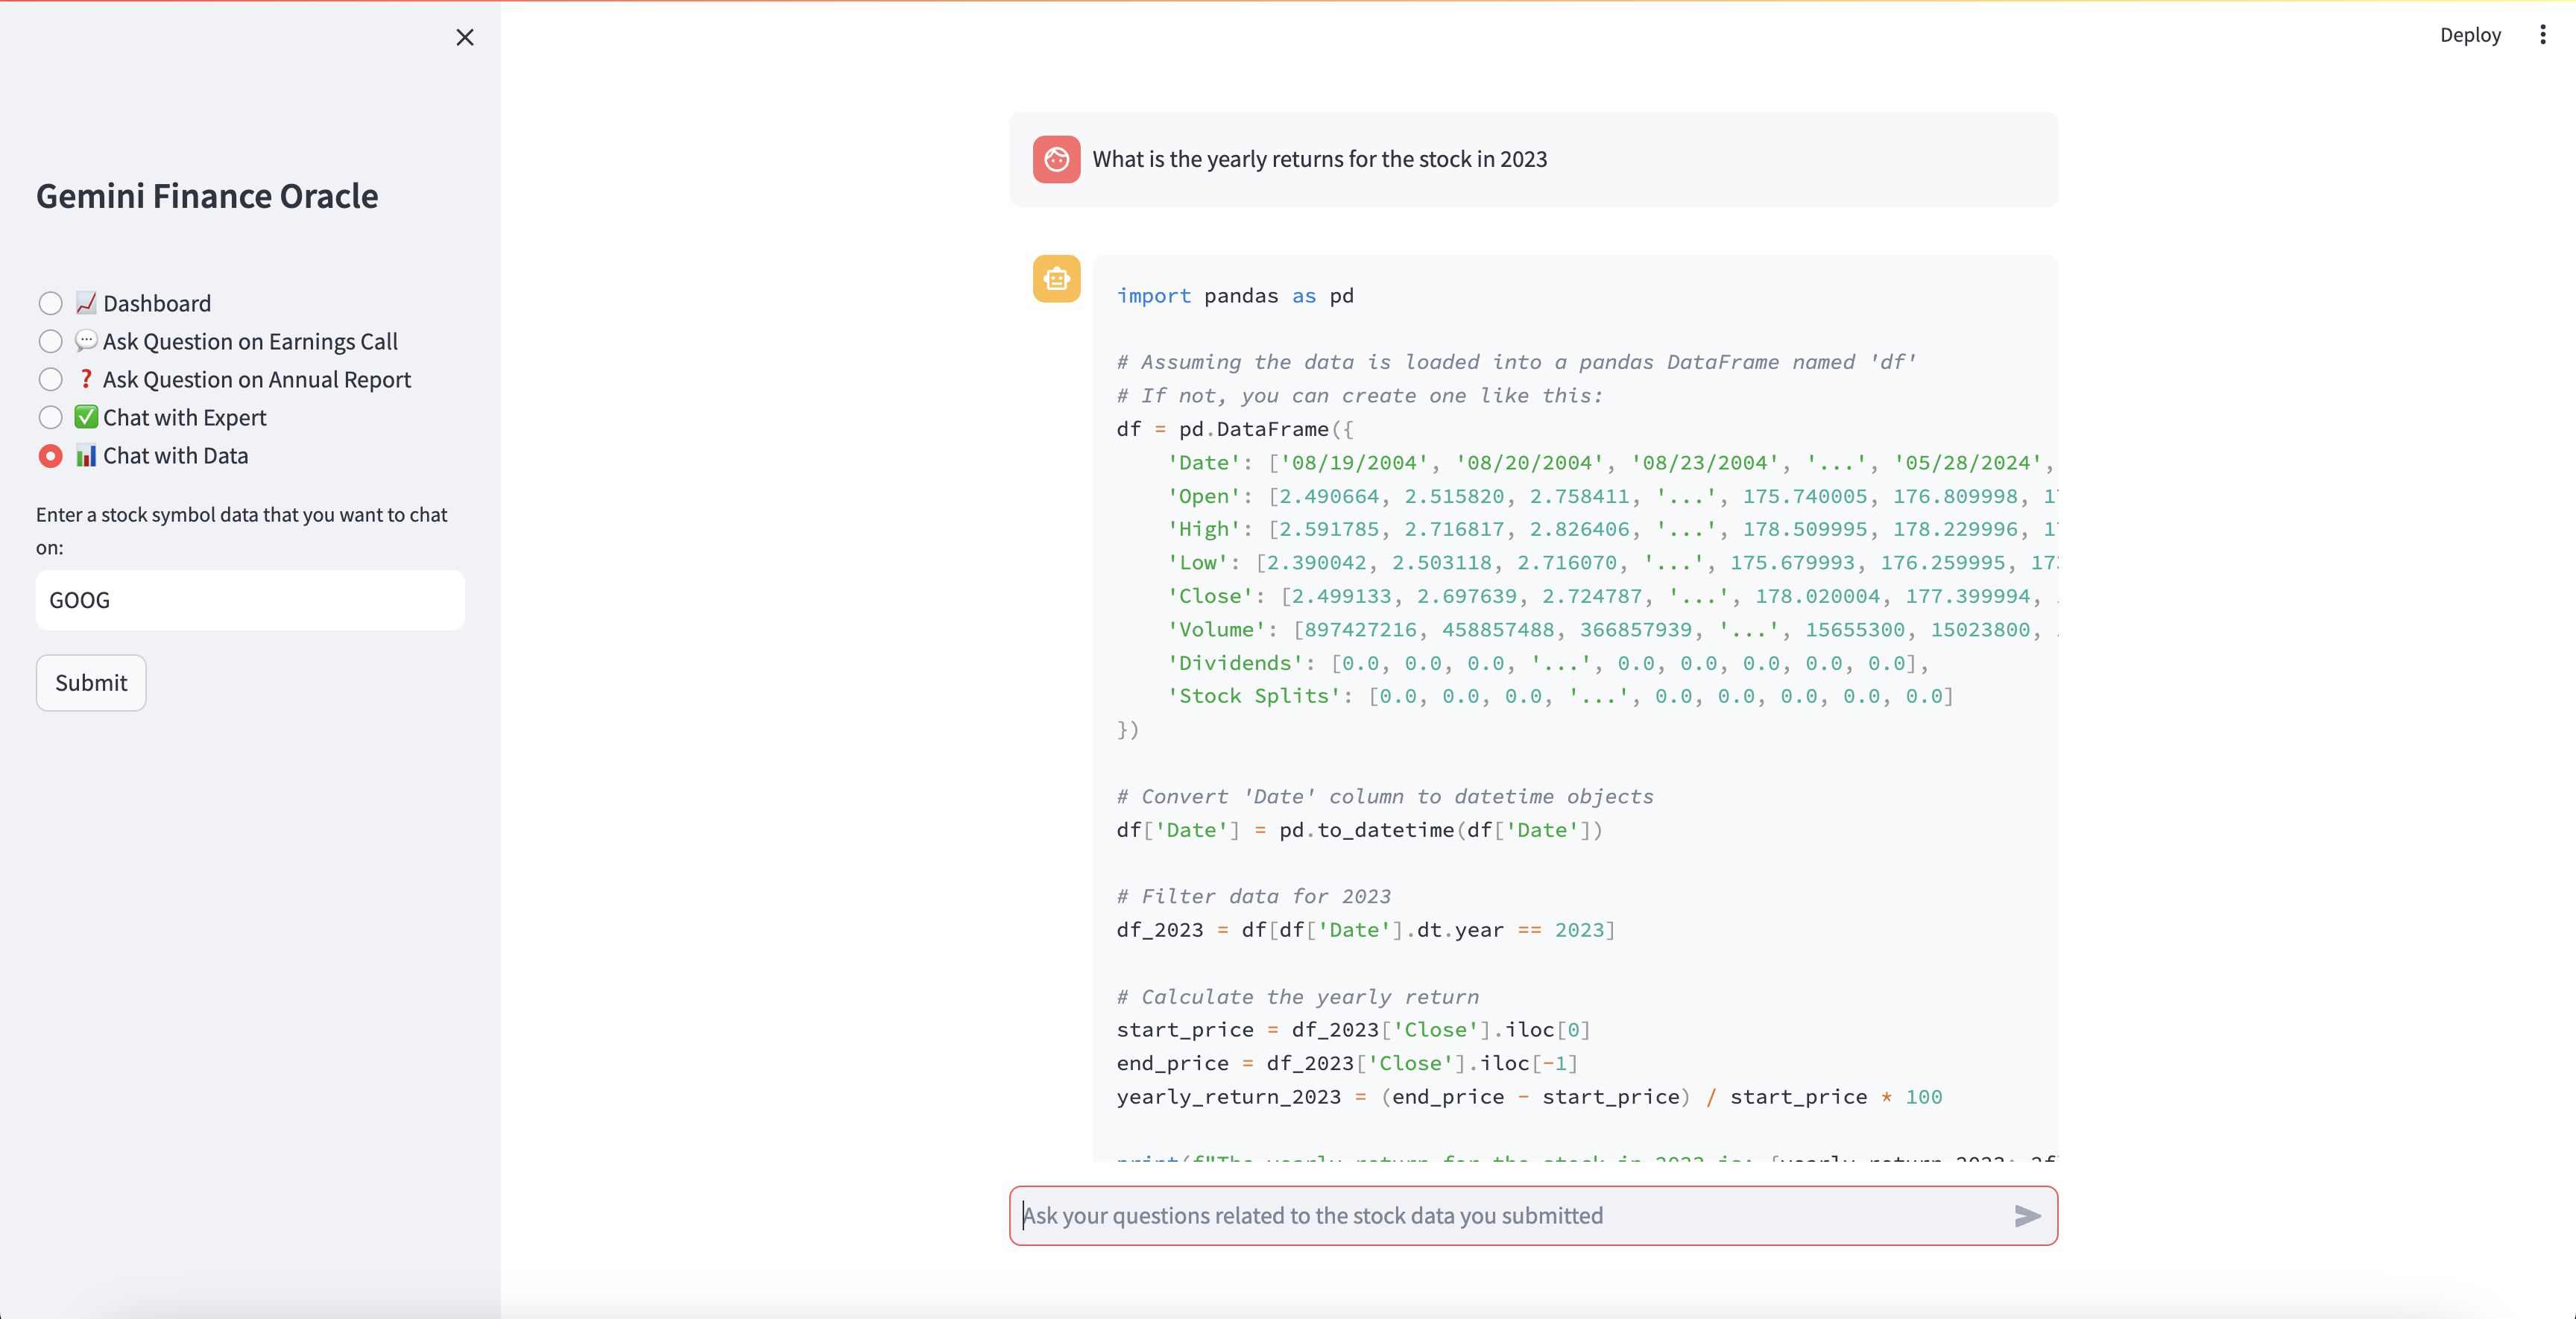Open the three-dot main menu
Image resolution: width=2576 pixels, height=1319 pixels.
(2542, 35)
